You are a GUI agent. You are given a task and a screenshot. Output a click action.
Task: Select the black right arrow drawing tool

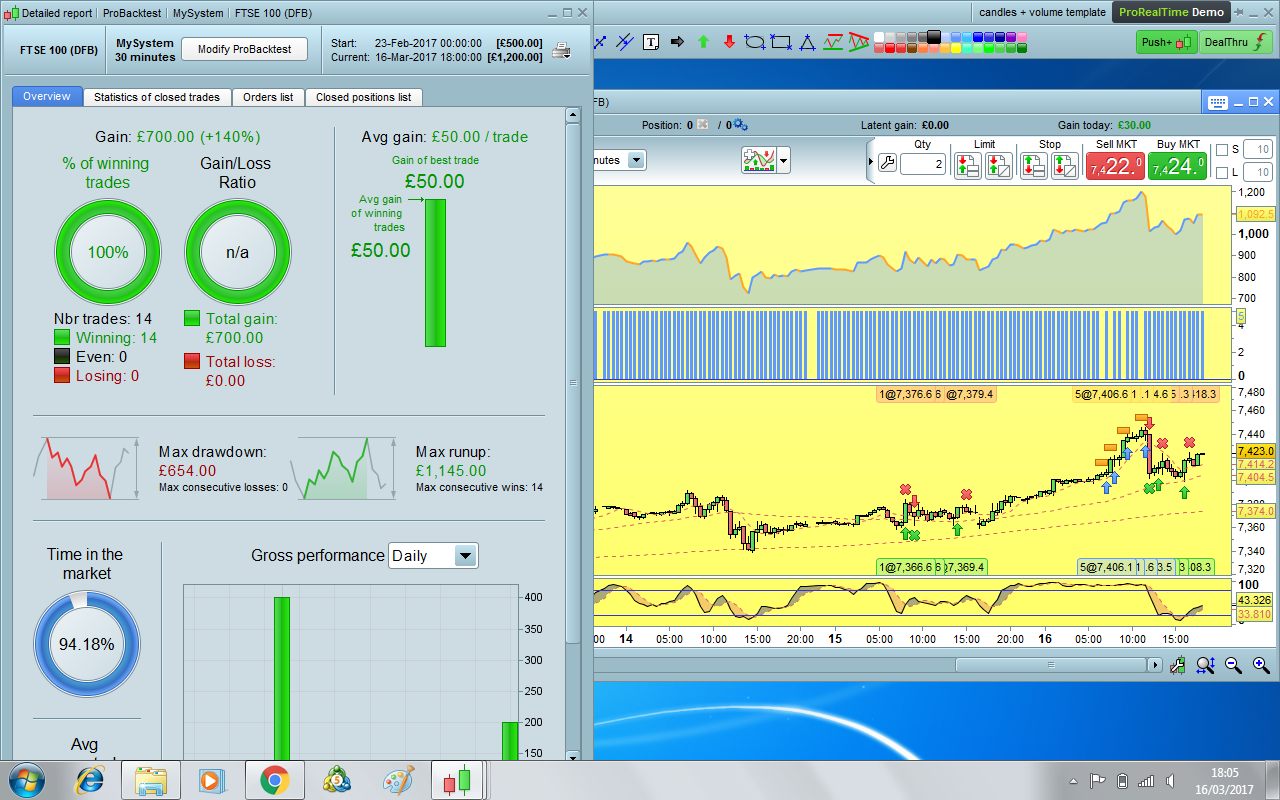tap(677, 42)
